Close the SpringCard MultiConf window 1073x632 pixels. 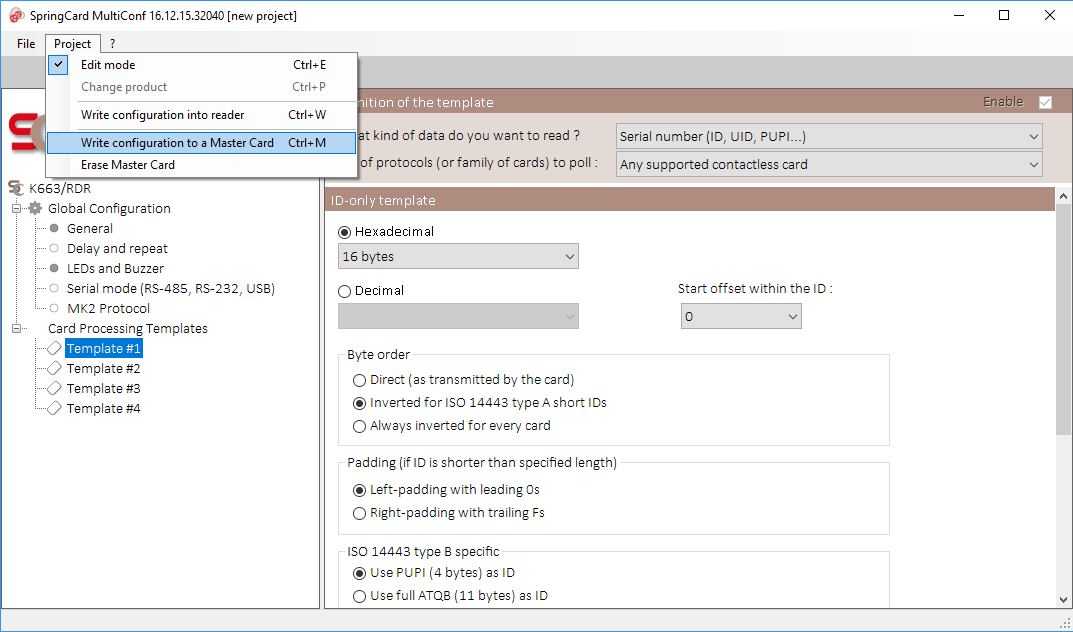pos(1050,16)
